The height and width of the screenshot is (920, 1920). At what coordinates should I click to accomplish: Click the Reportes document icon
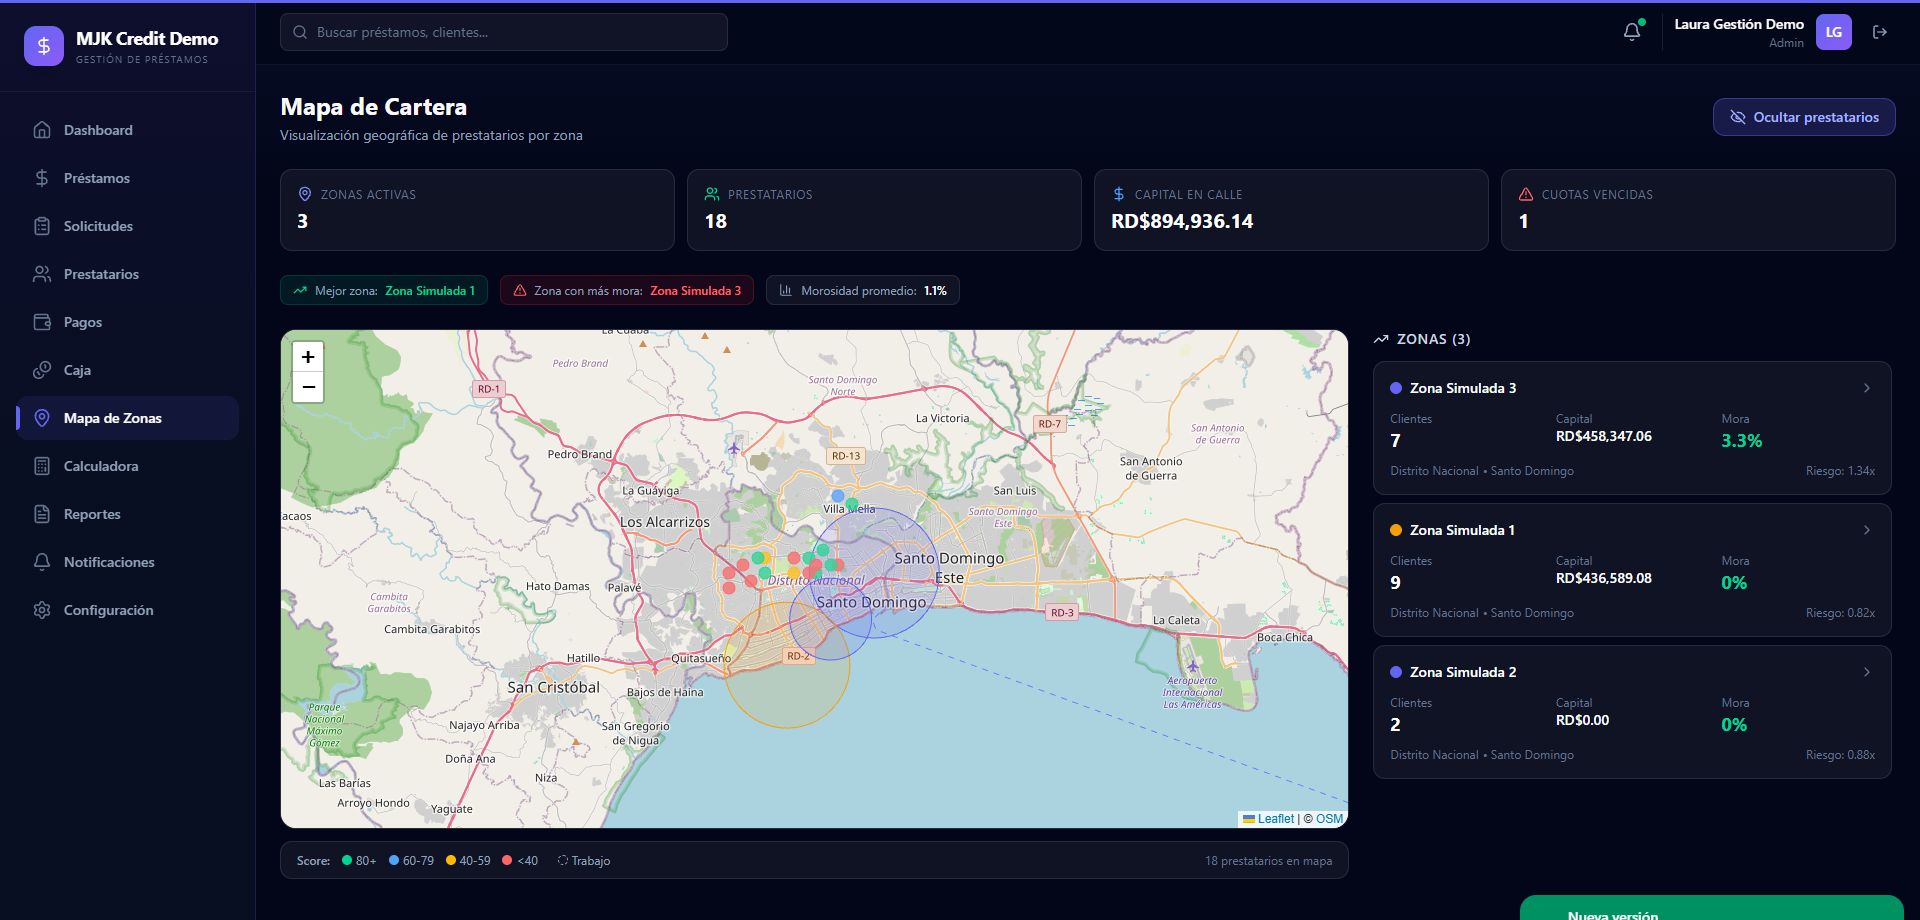[x=42, y=514]
